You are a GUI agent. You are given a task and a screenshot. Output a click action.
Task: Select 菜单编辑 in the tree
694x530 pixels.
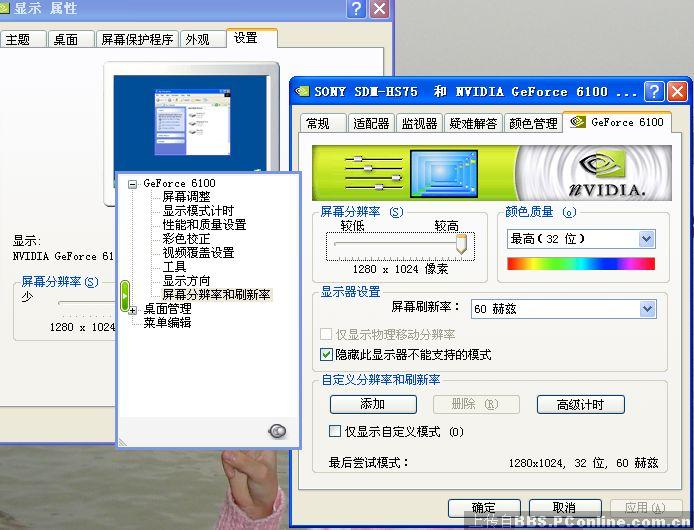click(x=167, y=322)
